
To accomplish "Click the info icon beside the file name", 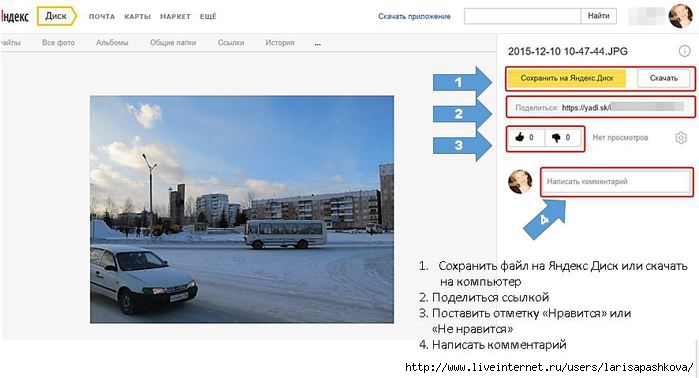I will click(x=684, y=51).
